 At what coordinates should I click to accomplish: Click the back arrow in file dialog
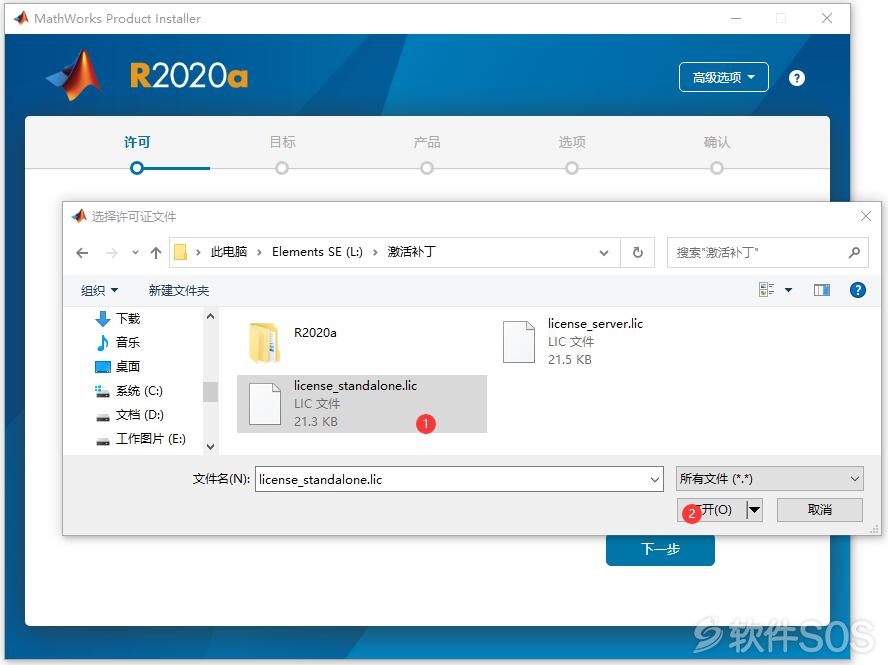(82, 253)
